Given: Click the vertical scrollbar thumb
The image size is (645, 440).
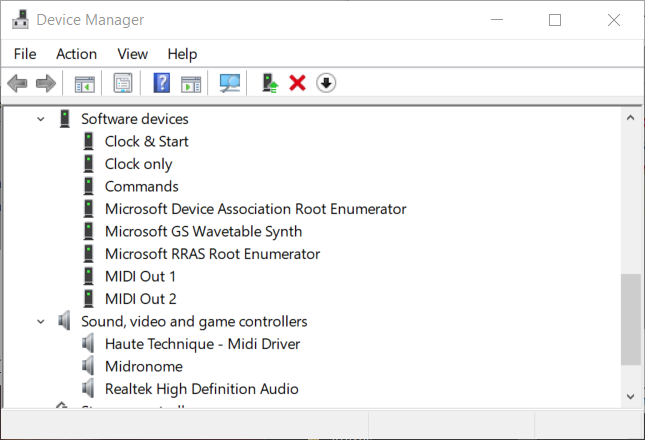Looking at the screenshot, I should pyautogui.click(x=631, y=320).
